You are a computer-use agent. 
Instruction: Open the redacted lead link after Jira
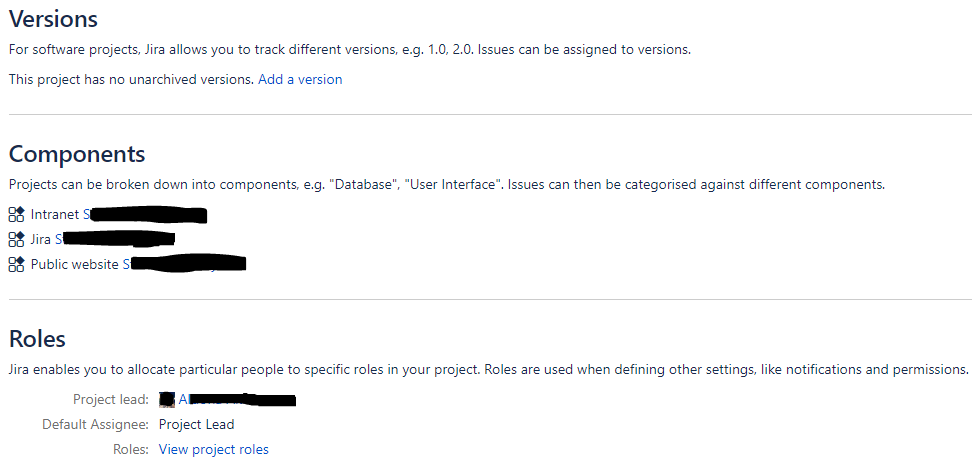(115, 239)
